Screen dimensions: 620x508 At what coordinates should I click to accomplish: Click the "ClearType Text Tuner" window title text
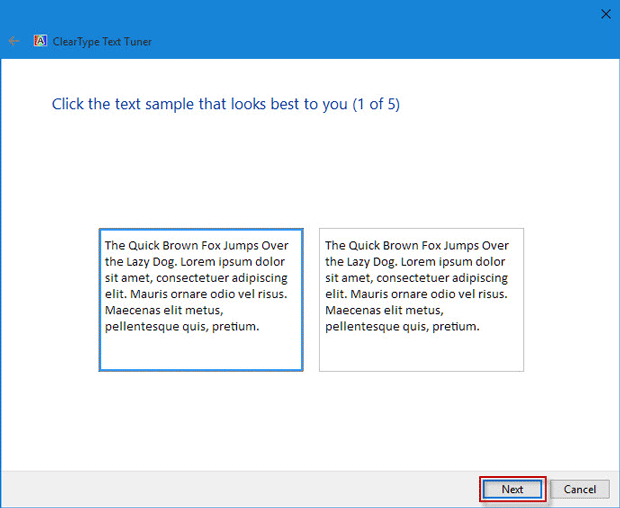coord(103,42)
